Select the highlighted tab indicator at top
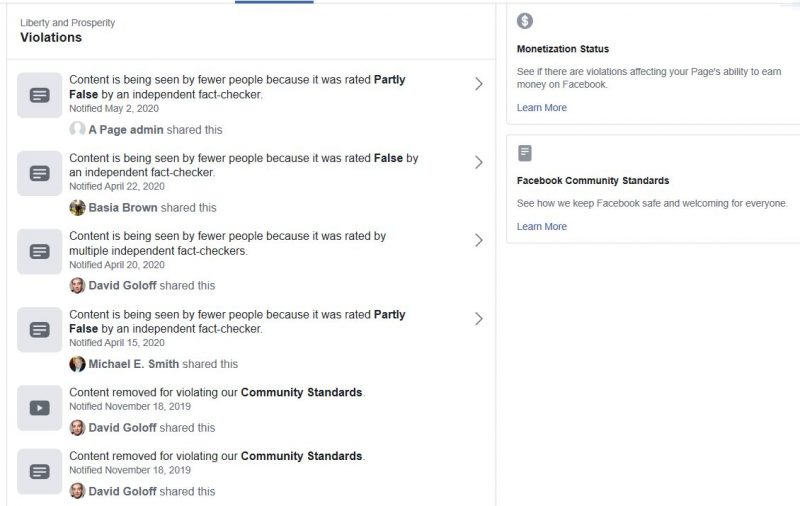Screen dimensions: 800x506 coord(274,2)
